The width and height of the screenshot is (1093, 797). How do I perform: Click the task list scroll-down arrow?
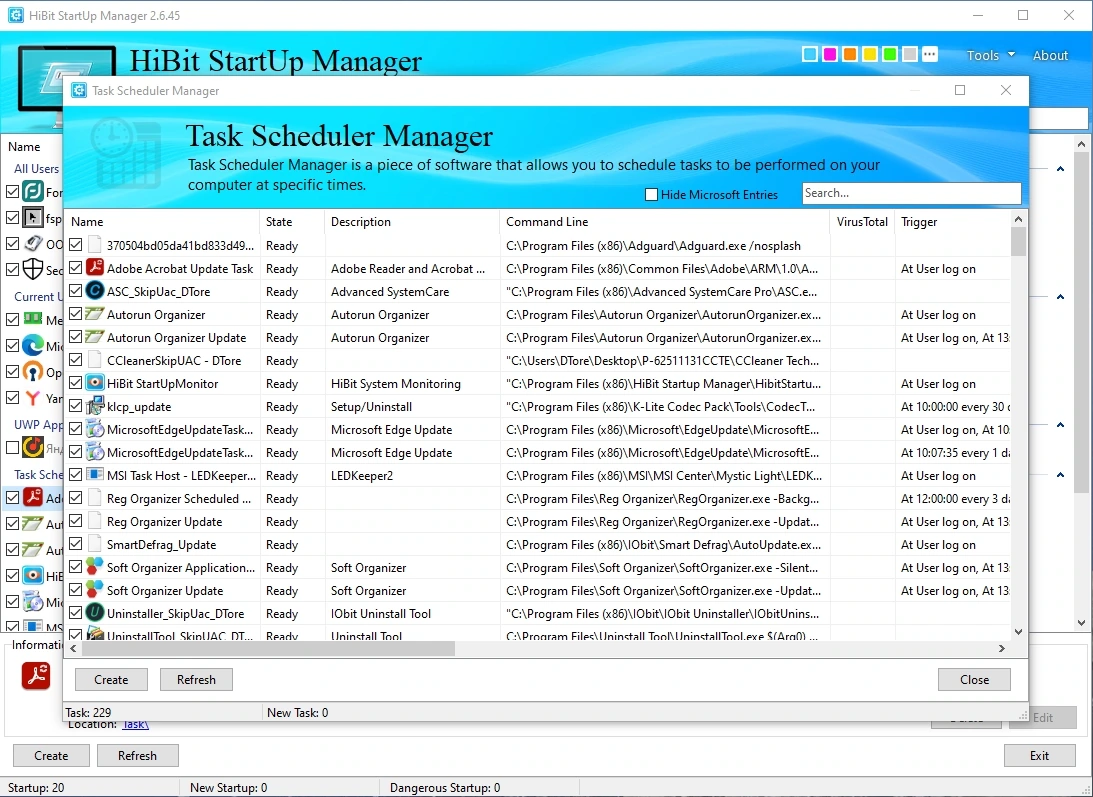(1018, 632)
